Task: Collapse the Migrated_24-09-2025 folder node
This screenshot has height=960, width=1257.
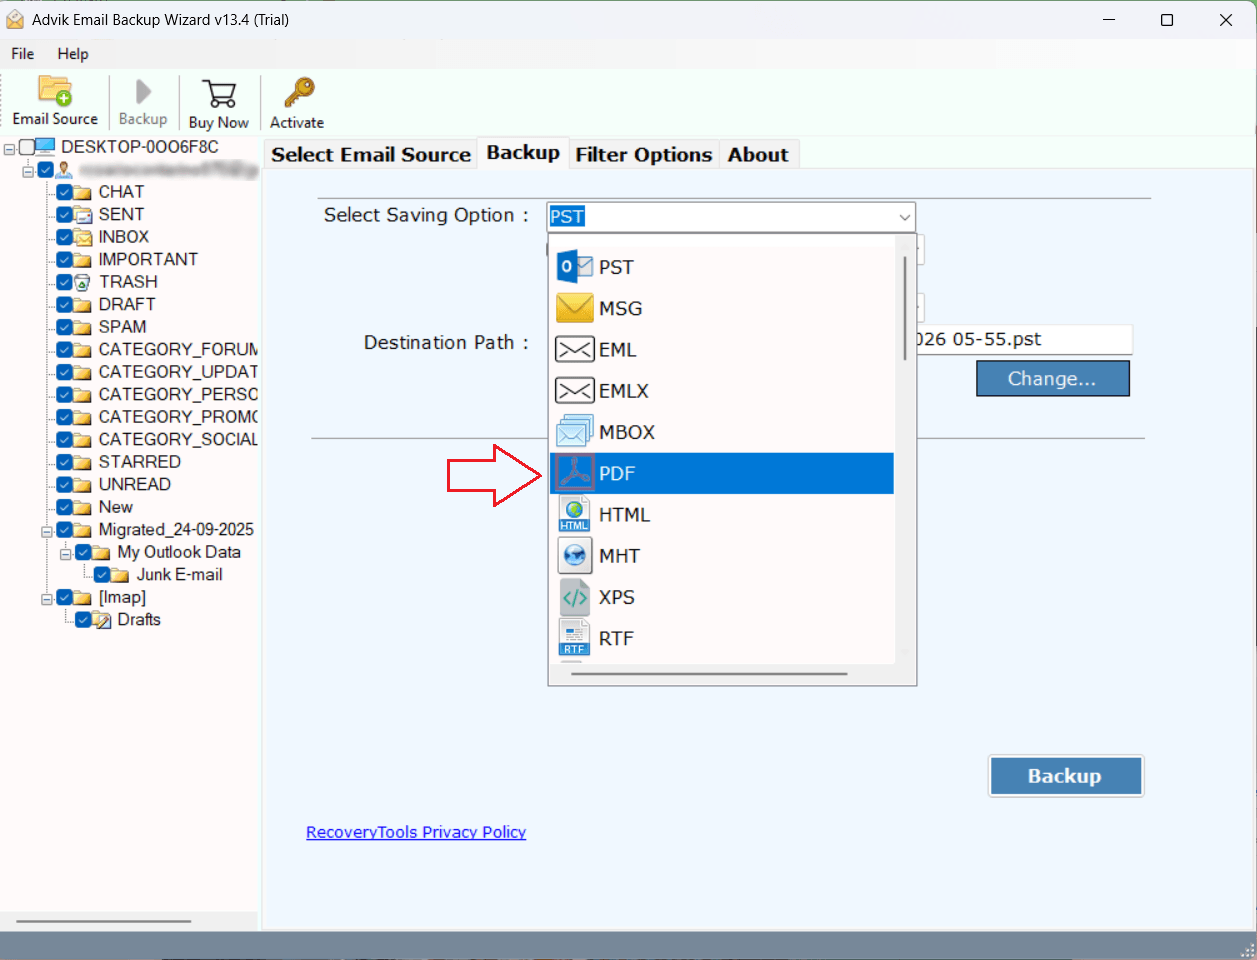Action: 46,531
